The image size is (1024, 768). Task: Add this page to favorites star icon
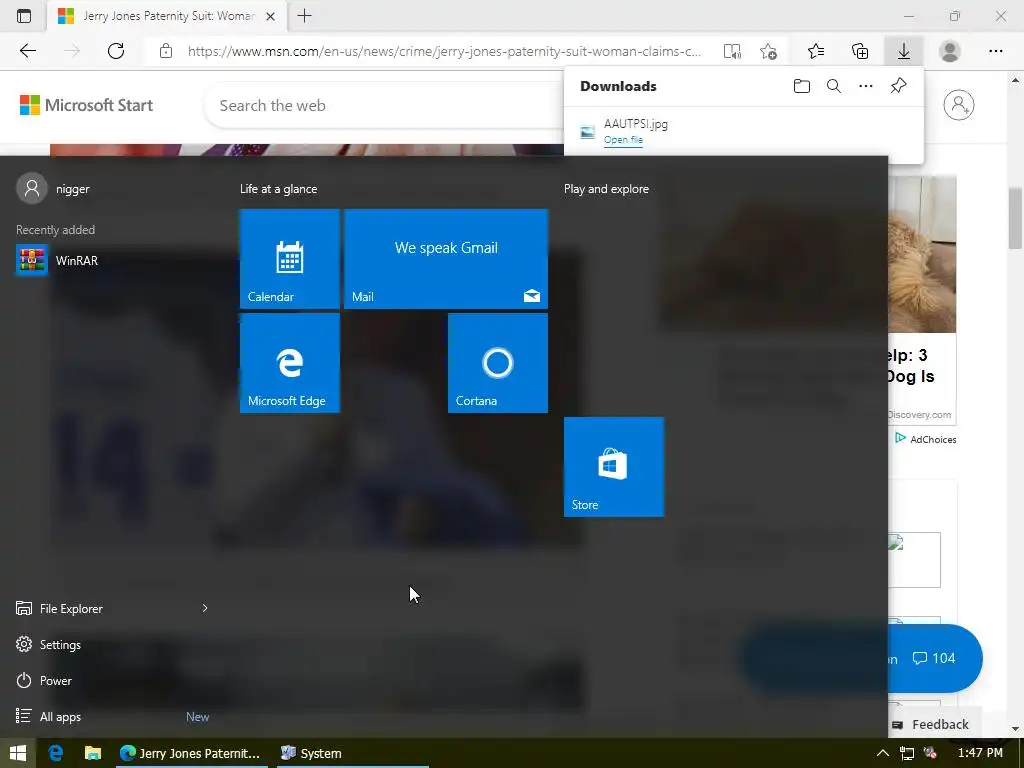pyautogui.click(x=769, y=51)
